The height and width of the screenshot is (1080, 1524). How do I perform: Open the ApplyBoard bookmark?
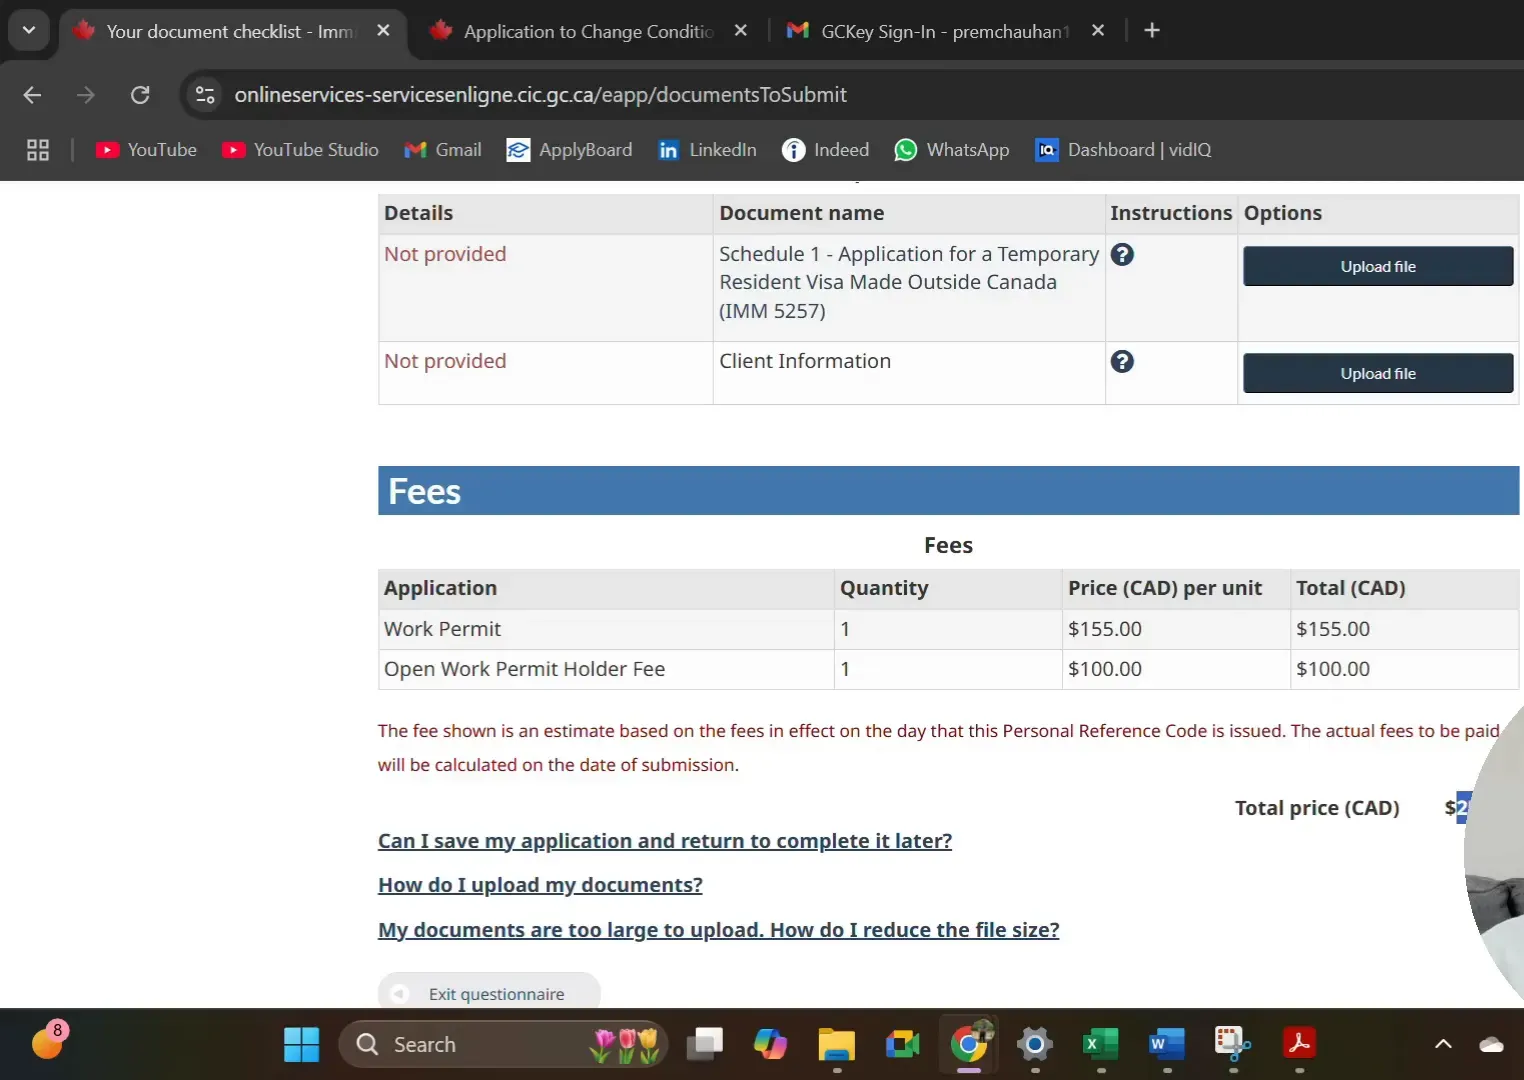tap(569, 150)
